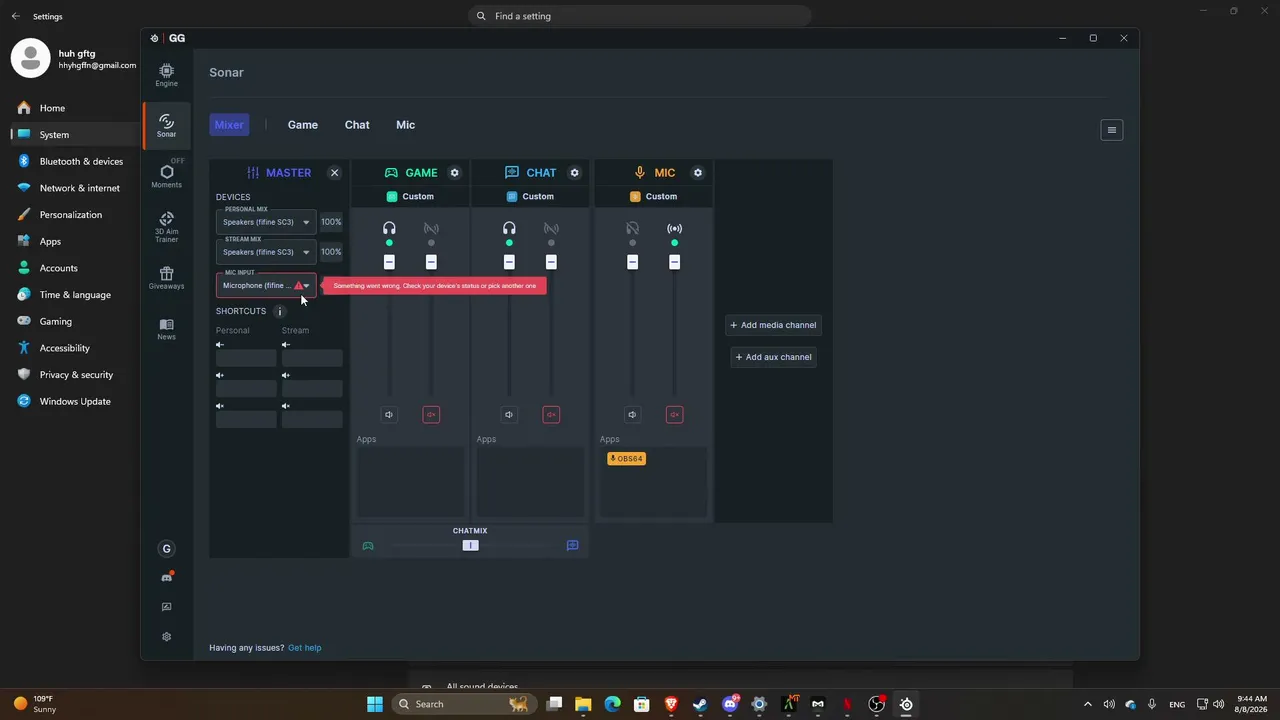Click the mic input warning triangle icon

point(298,285)
